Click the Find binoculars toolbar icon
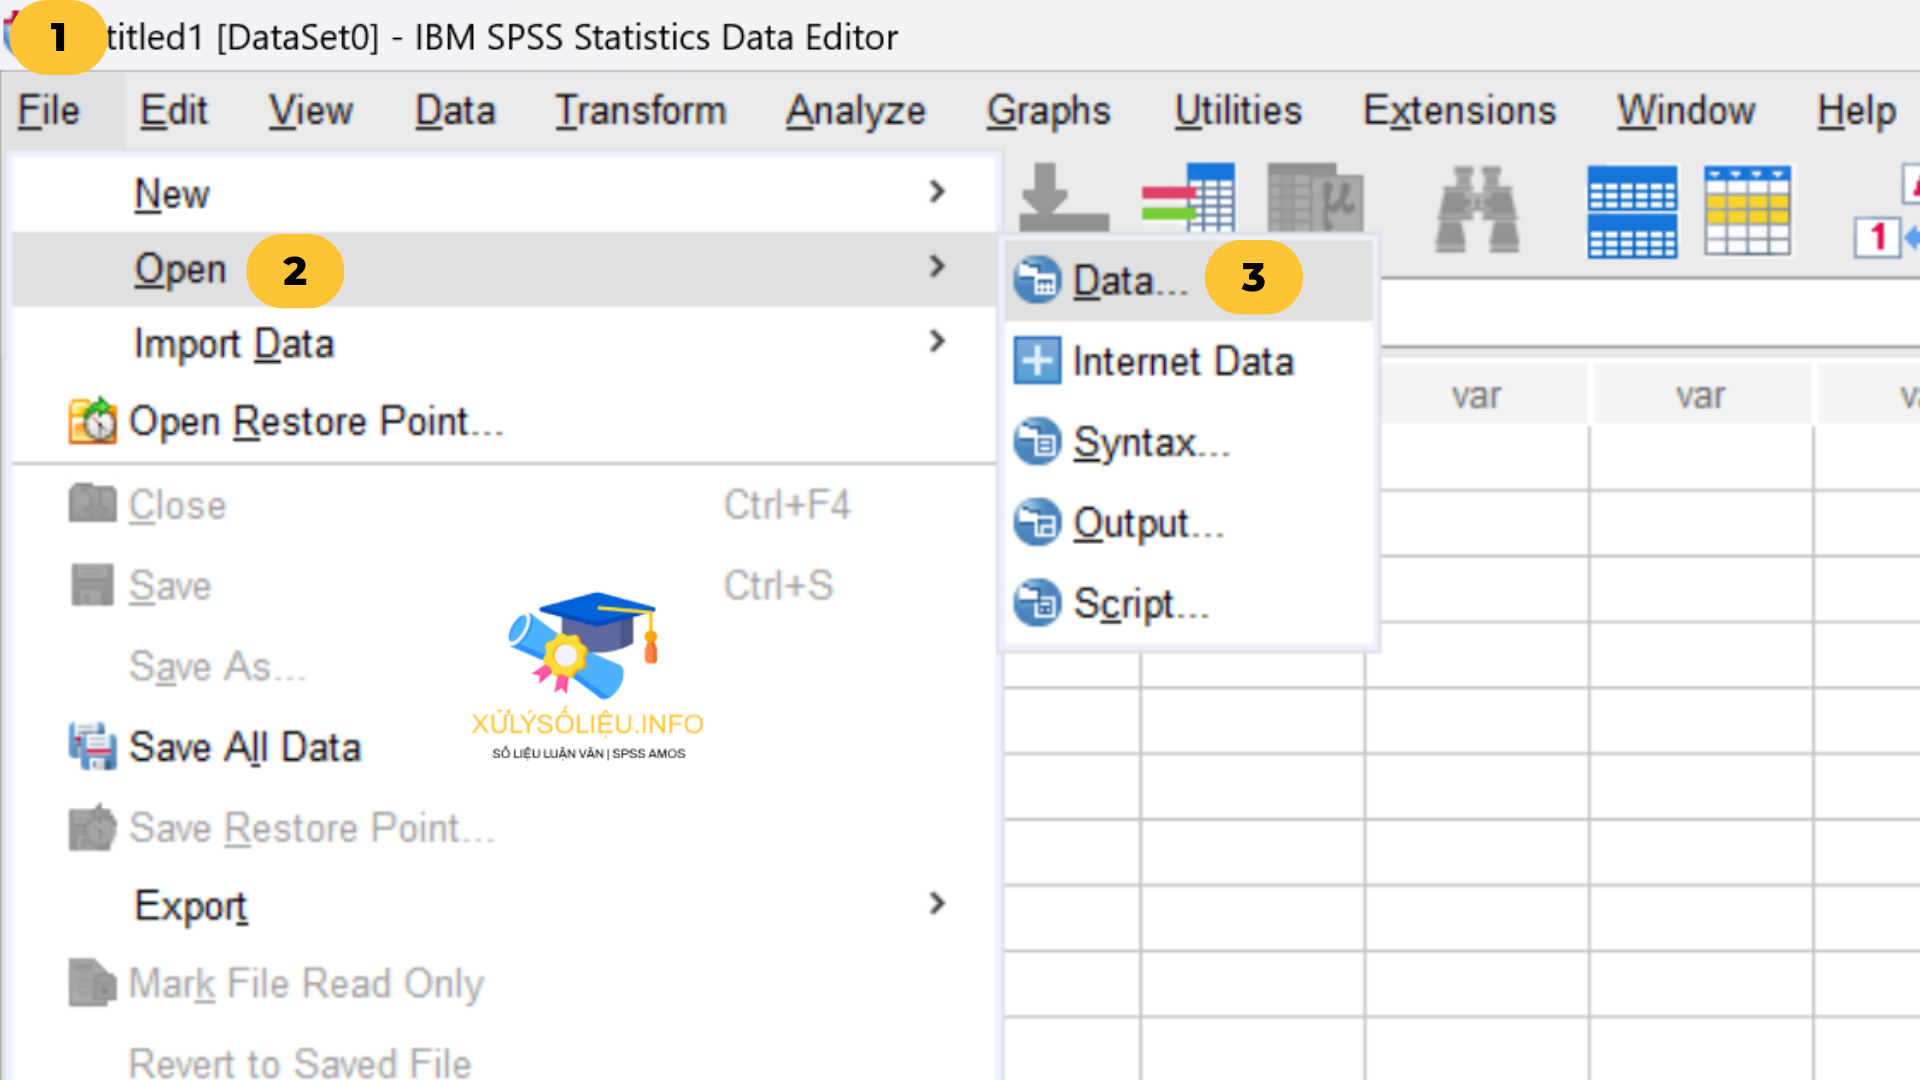Viewport: 1920px width, 1080px height. click(1477, 209)
